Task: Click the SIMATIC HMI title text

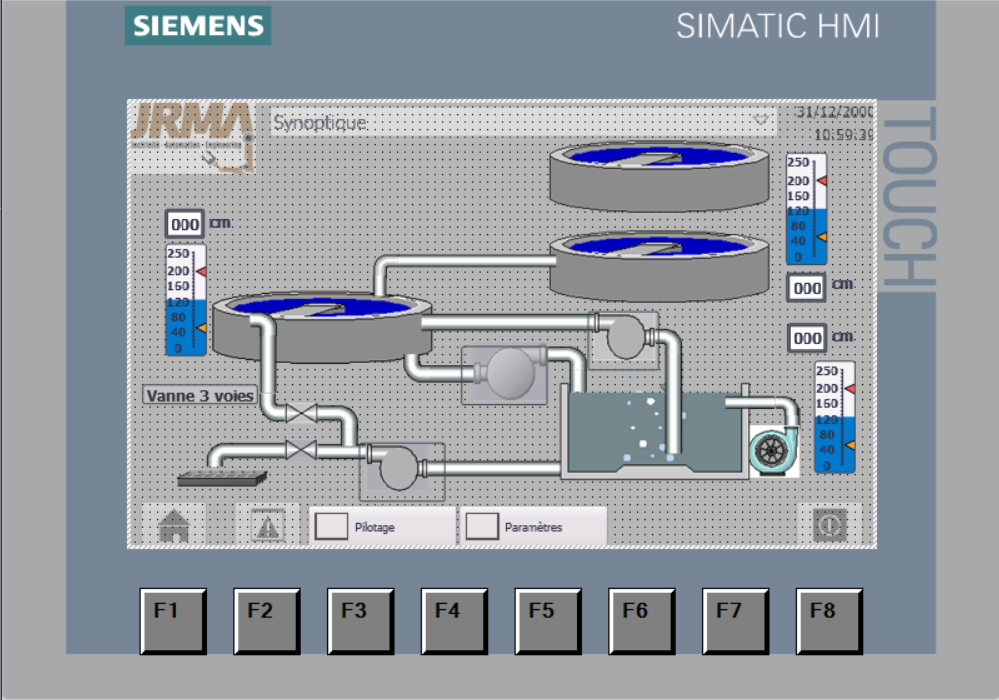Action: click(x=777, y=27)
